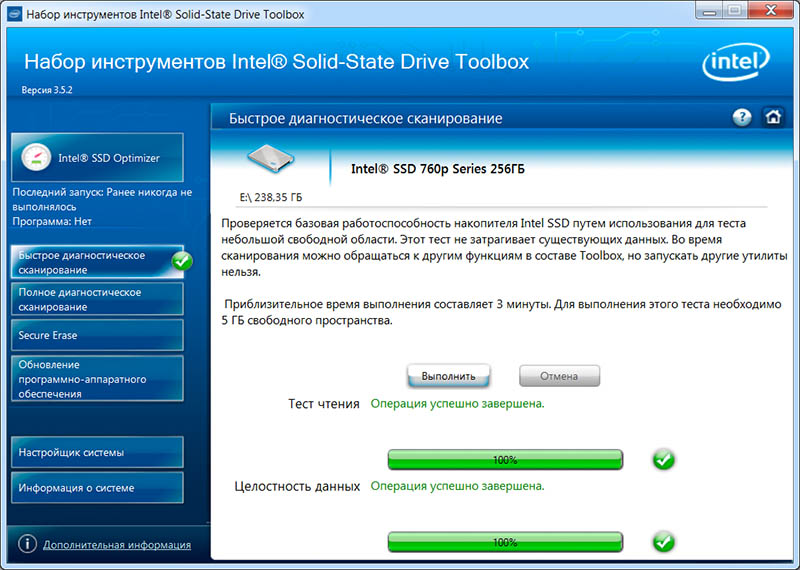Open the Дополнительная информация link
This screenshot has height=570, width=800.
117,545
